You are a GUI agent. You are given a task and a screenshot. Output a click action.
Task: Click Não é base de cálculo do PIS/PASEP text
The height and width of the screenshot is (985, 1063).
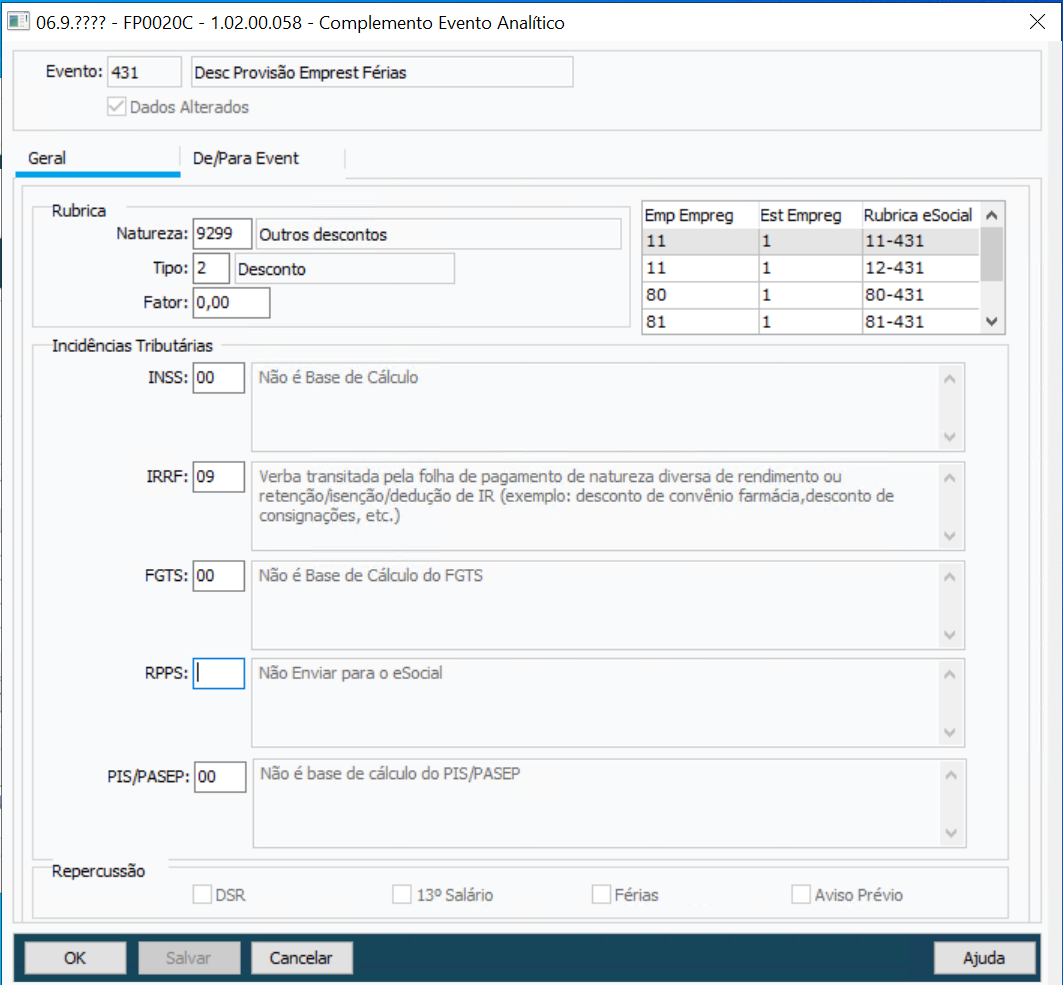390,773
